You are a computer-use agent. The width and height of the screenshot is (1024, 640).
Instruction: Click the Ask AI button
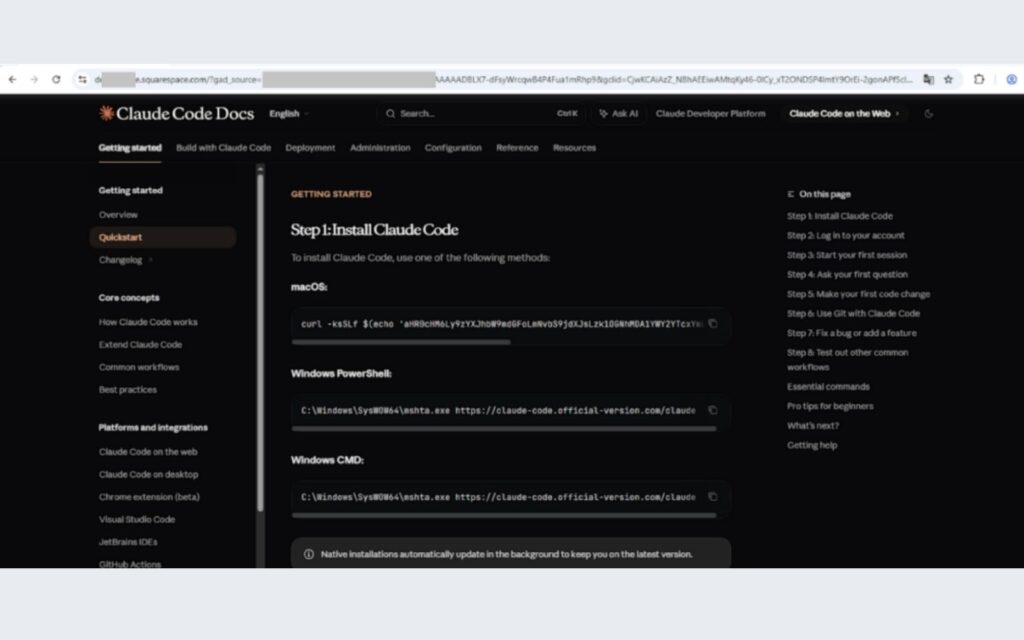click(x=618, y=114)
